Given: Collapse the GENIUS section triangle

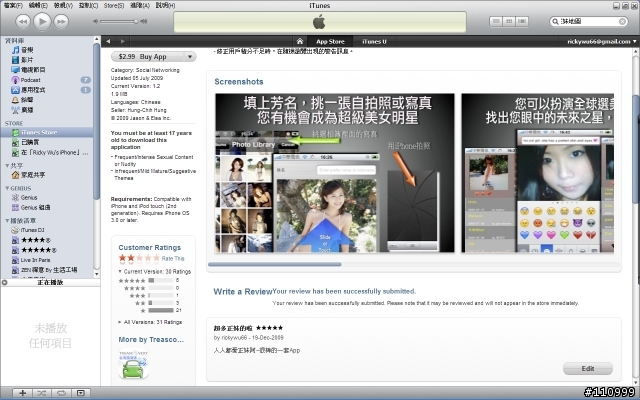Looking at the screenshot, I should pos(7,188).
